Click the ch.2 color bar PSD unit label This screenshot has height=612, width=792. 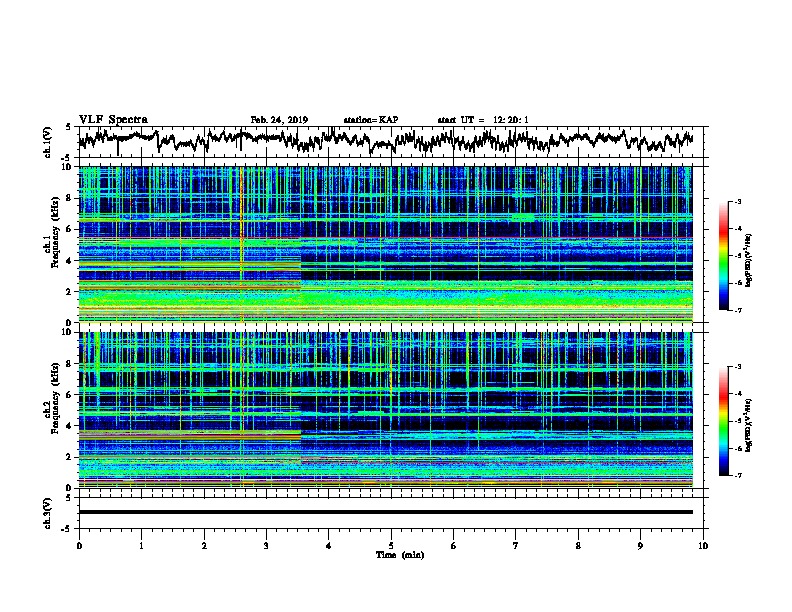pyautogui.click(x=748, y=425)
